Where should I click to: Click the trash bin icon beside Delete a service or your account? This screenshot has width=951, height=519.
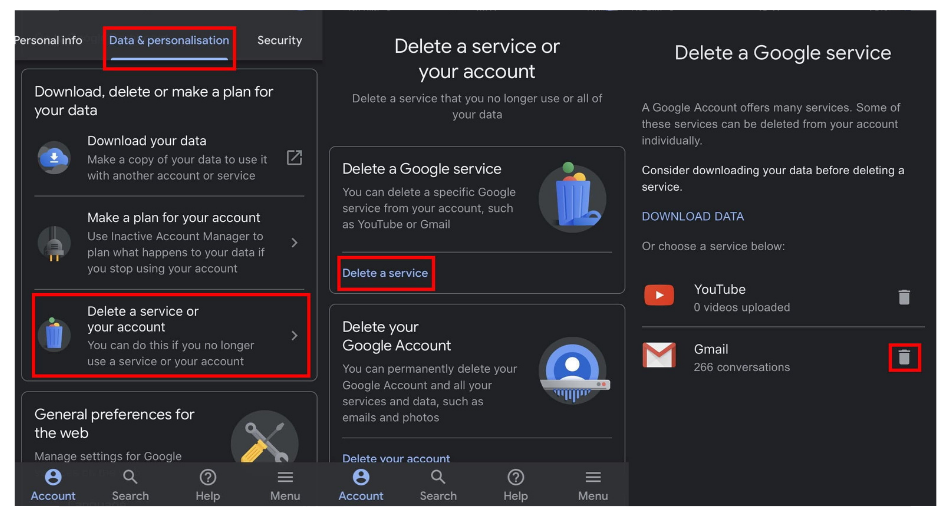pos(54,334)
